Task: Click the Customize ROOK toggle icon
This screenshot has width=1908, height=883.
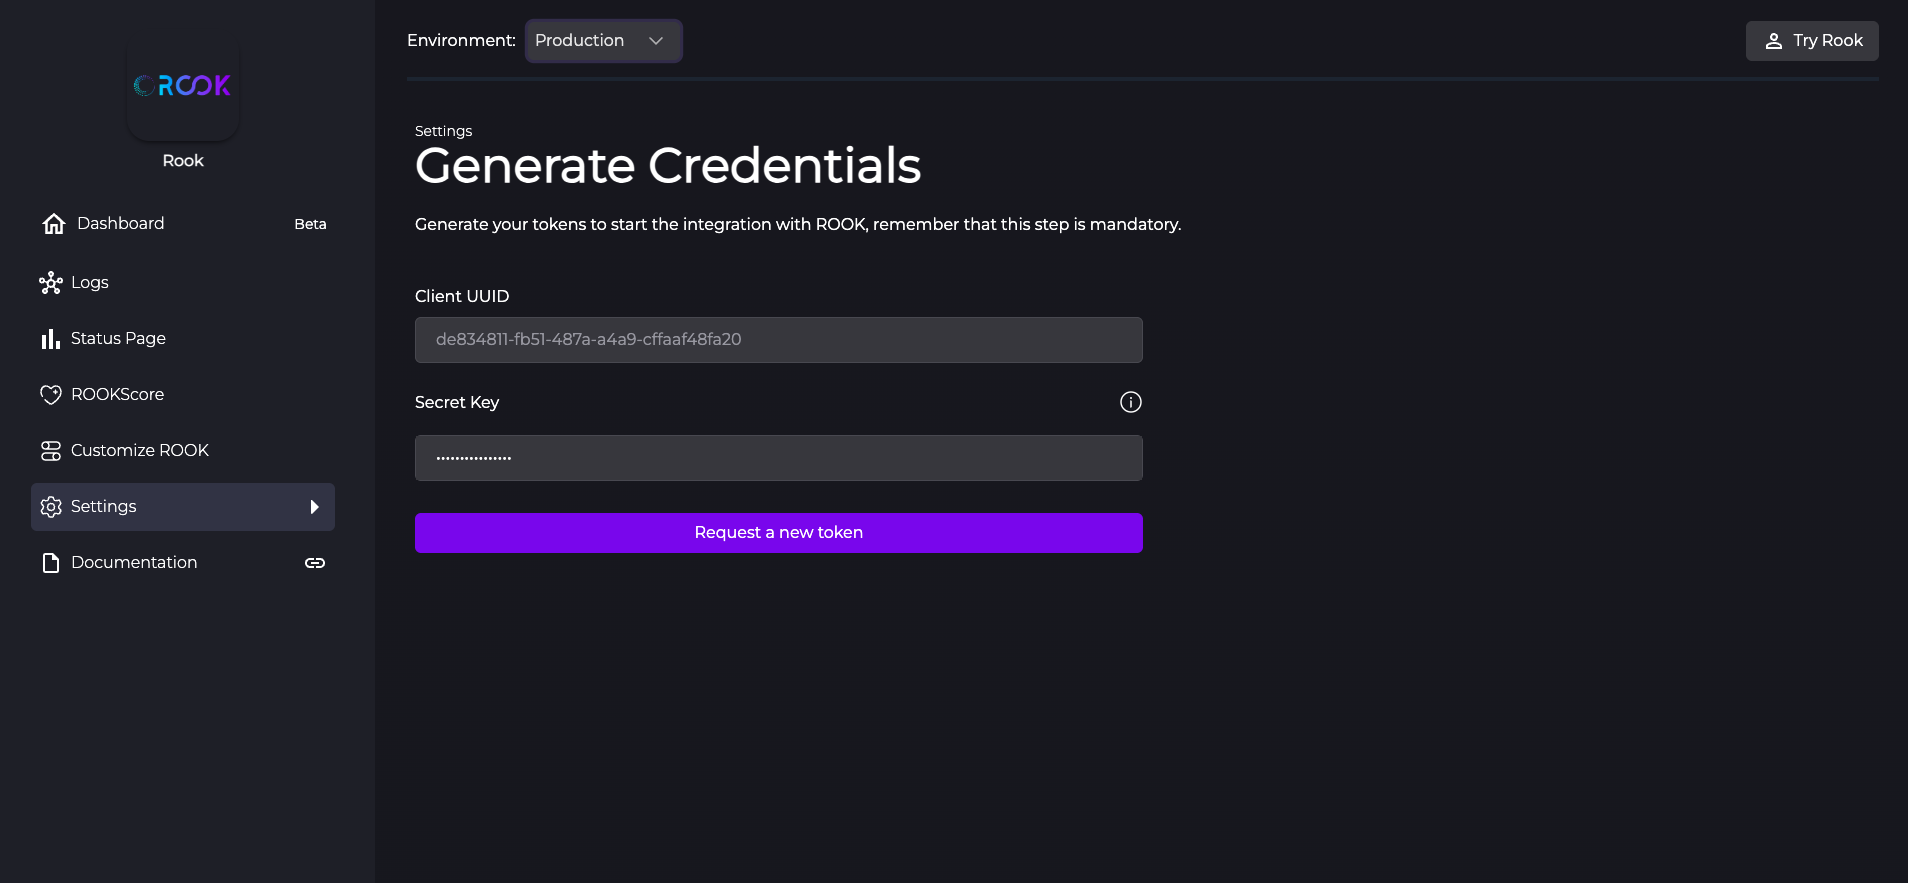Action: coord(51,451)
